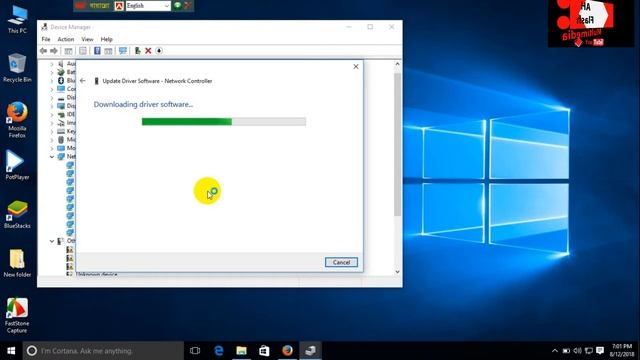
Task: Select the Keyboards icon in device tree
Action: click(x=61, y=131)
